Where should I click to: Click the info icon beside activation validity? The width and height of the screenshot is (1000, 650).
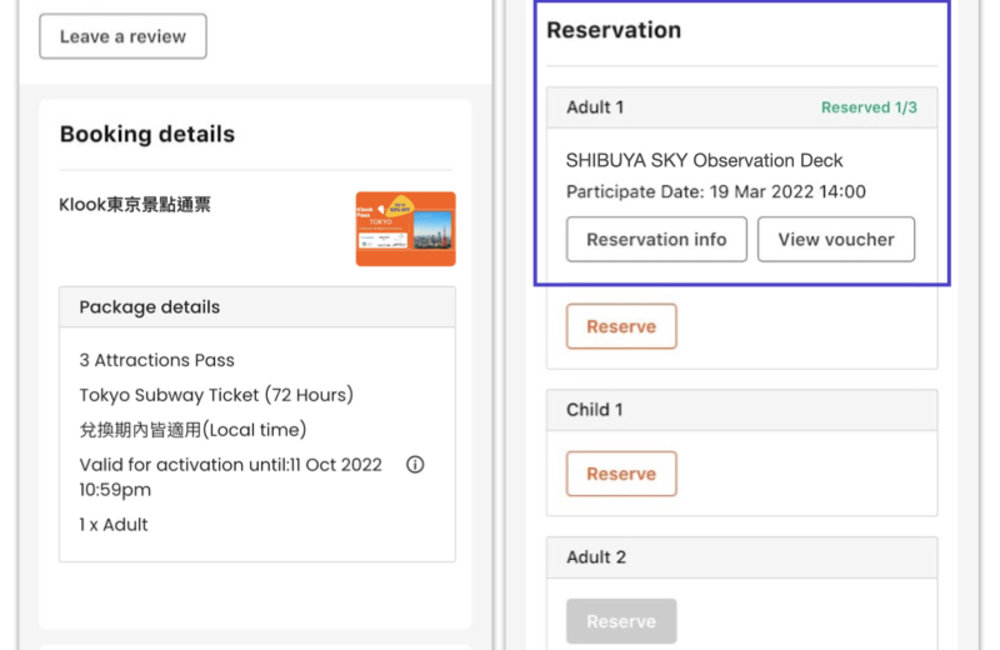click(x=415, y=465)
